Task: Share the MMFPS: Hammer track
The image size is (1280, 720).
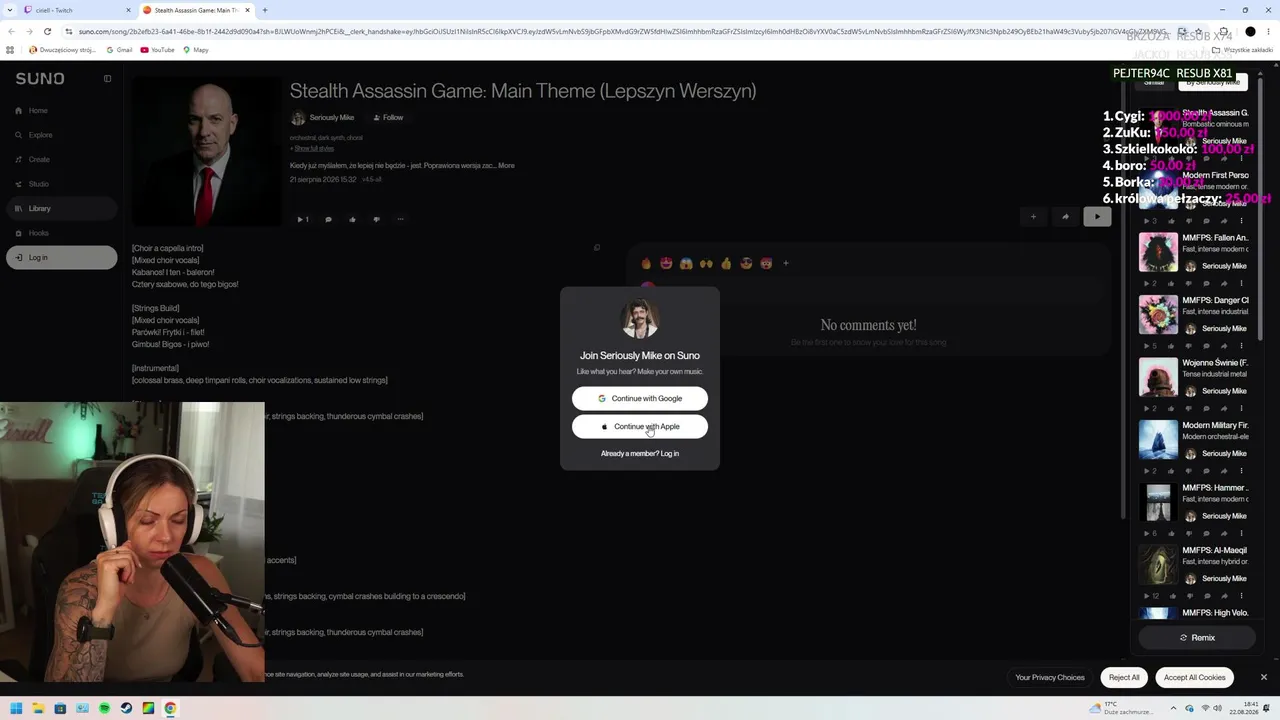Action: click(1224, 533)
